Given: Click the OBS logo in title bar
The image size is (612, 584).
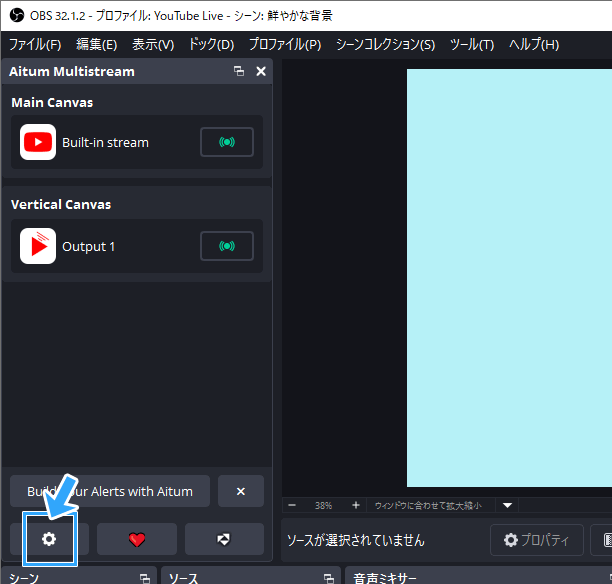Looking at the screenshot, I should click(17, 16).
